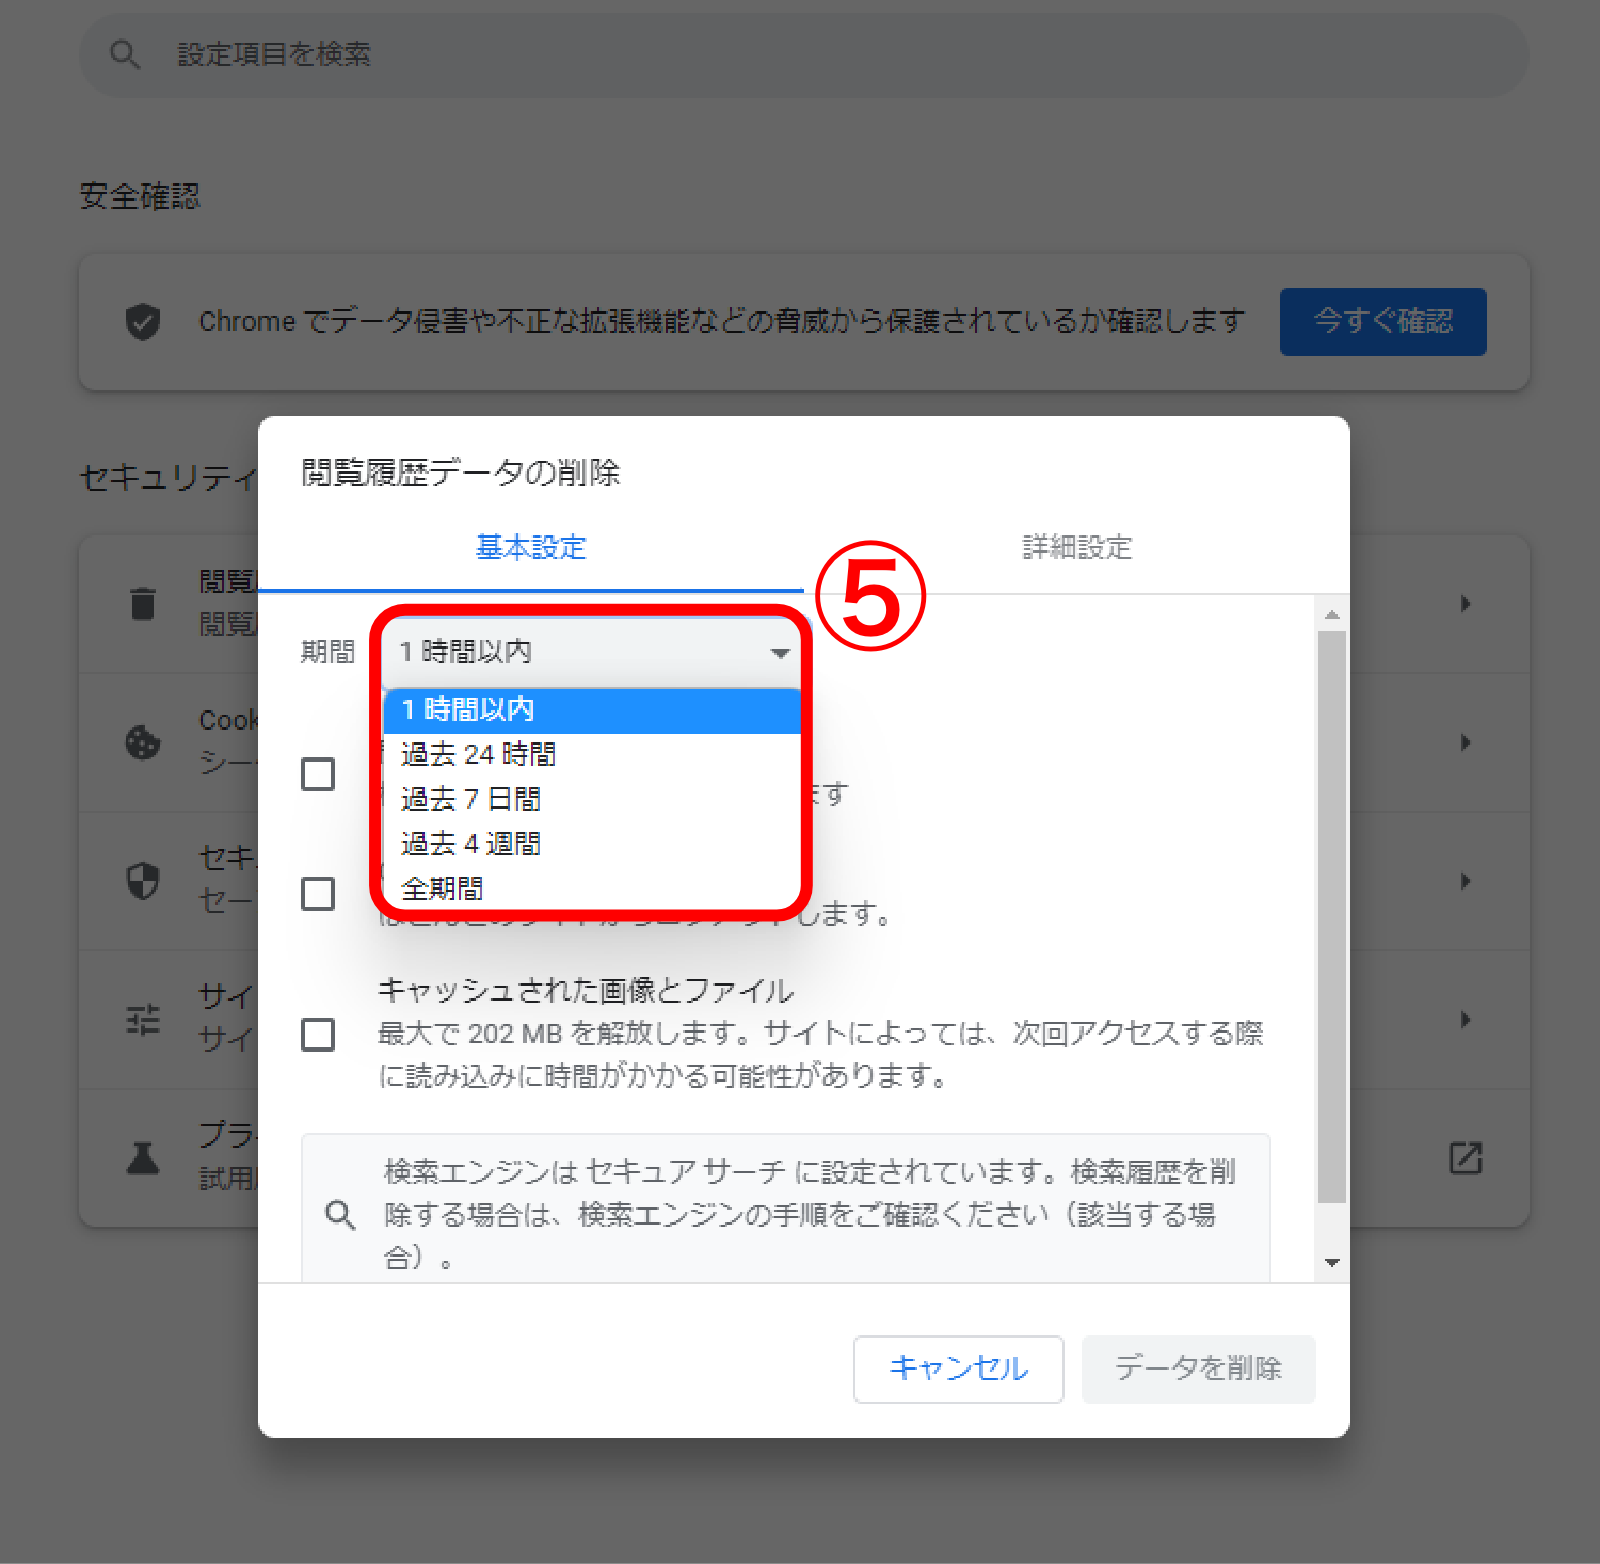The image size is (1600, 1564).
Task: Click the trash can browsing data icon
Action: 143,603
